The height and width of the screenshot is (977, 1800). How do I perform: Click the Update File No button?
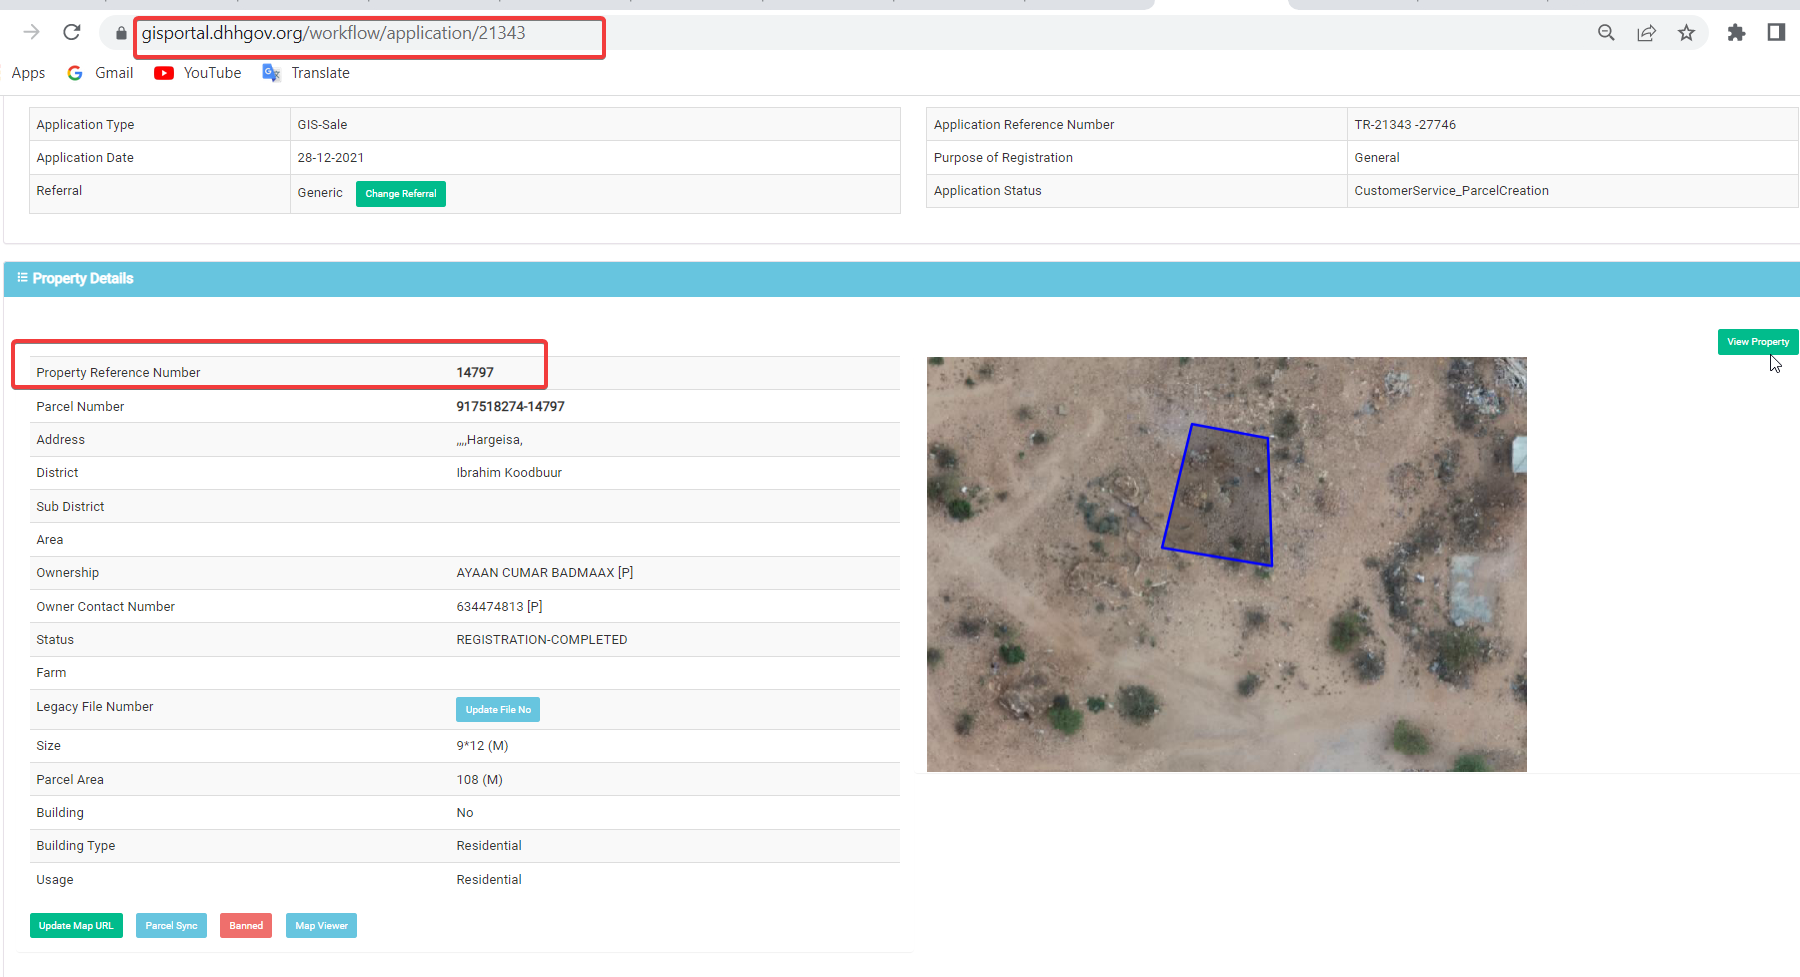[498, 710]
